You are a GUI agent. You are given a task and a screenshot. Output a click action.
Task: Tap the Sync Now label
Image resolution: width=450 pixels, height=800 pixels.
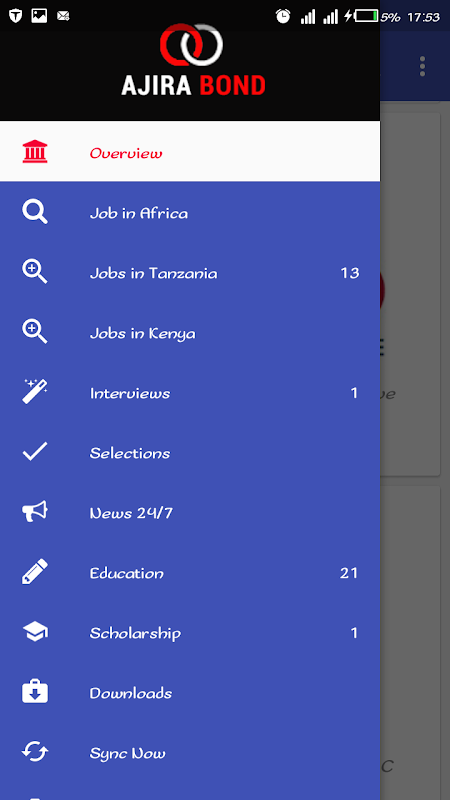(128, 753)
